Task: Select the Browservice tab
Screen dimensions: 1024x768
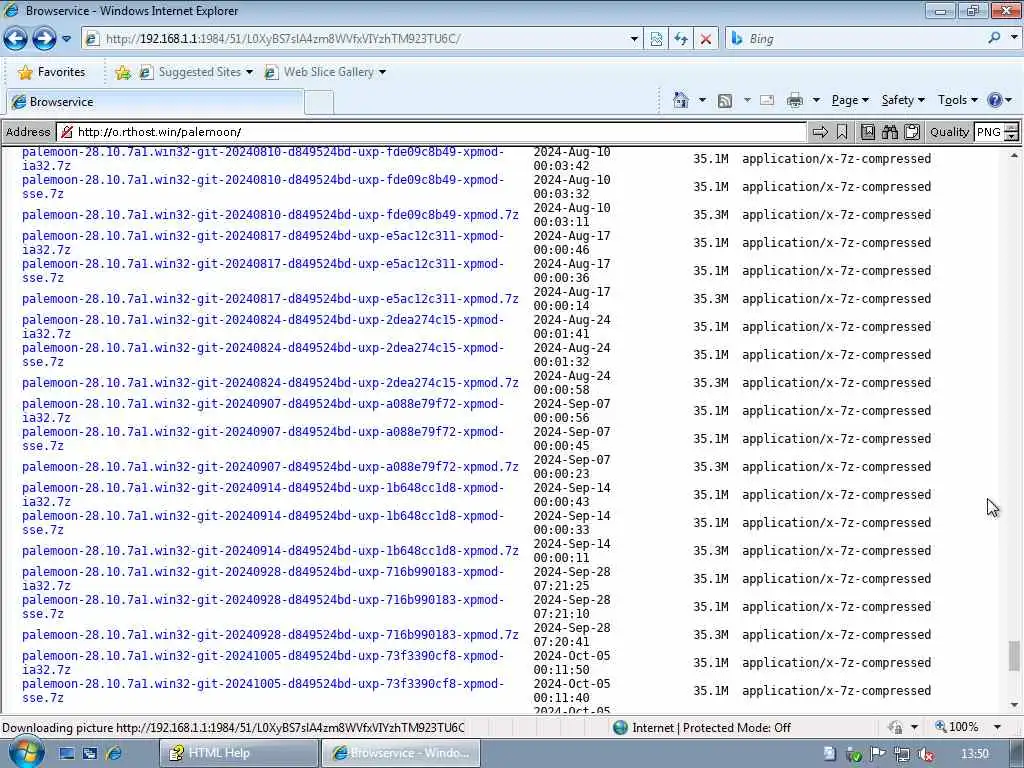Action: click(155, 102)
